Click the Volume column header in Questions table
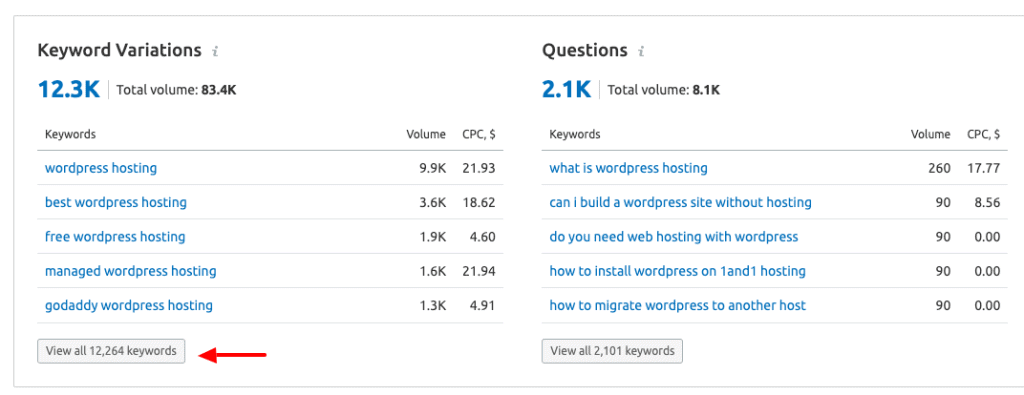This screenshot has width=1024, height=395. point(931,134)
